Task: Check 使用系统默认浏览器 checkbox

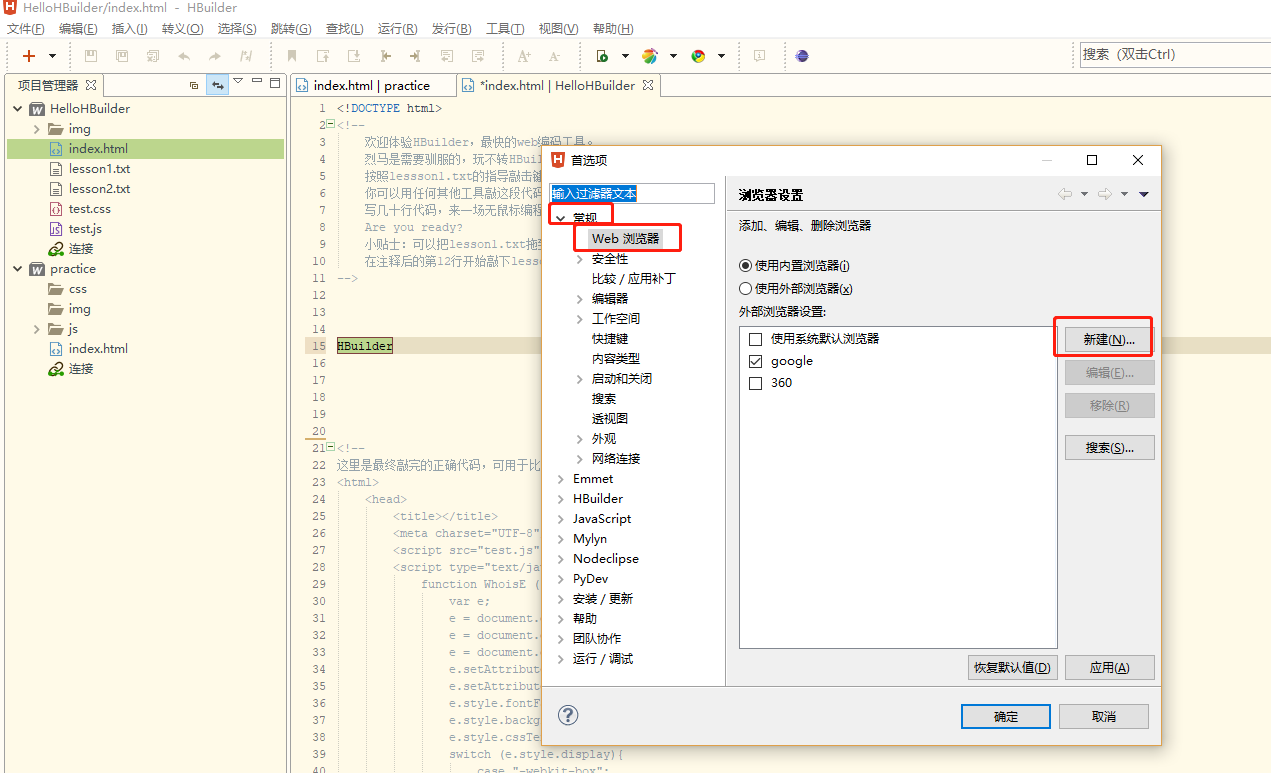Action: point(756,339)
